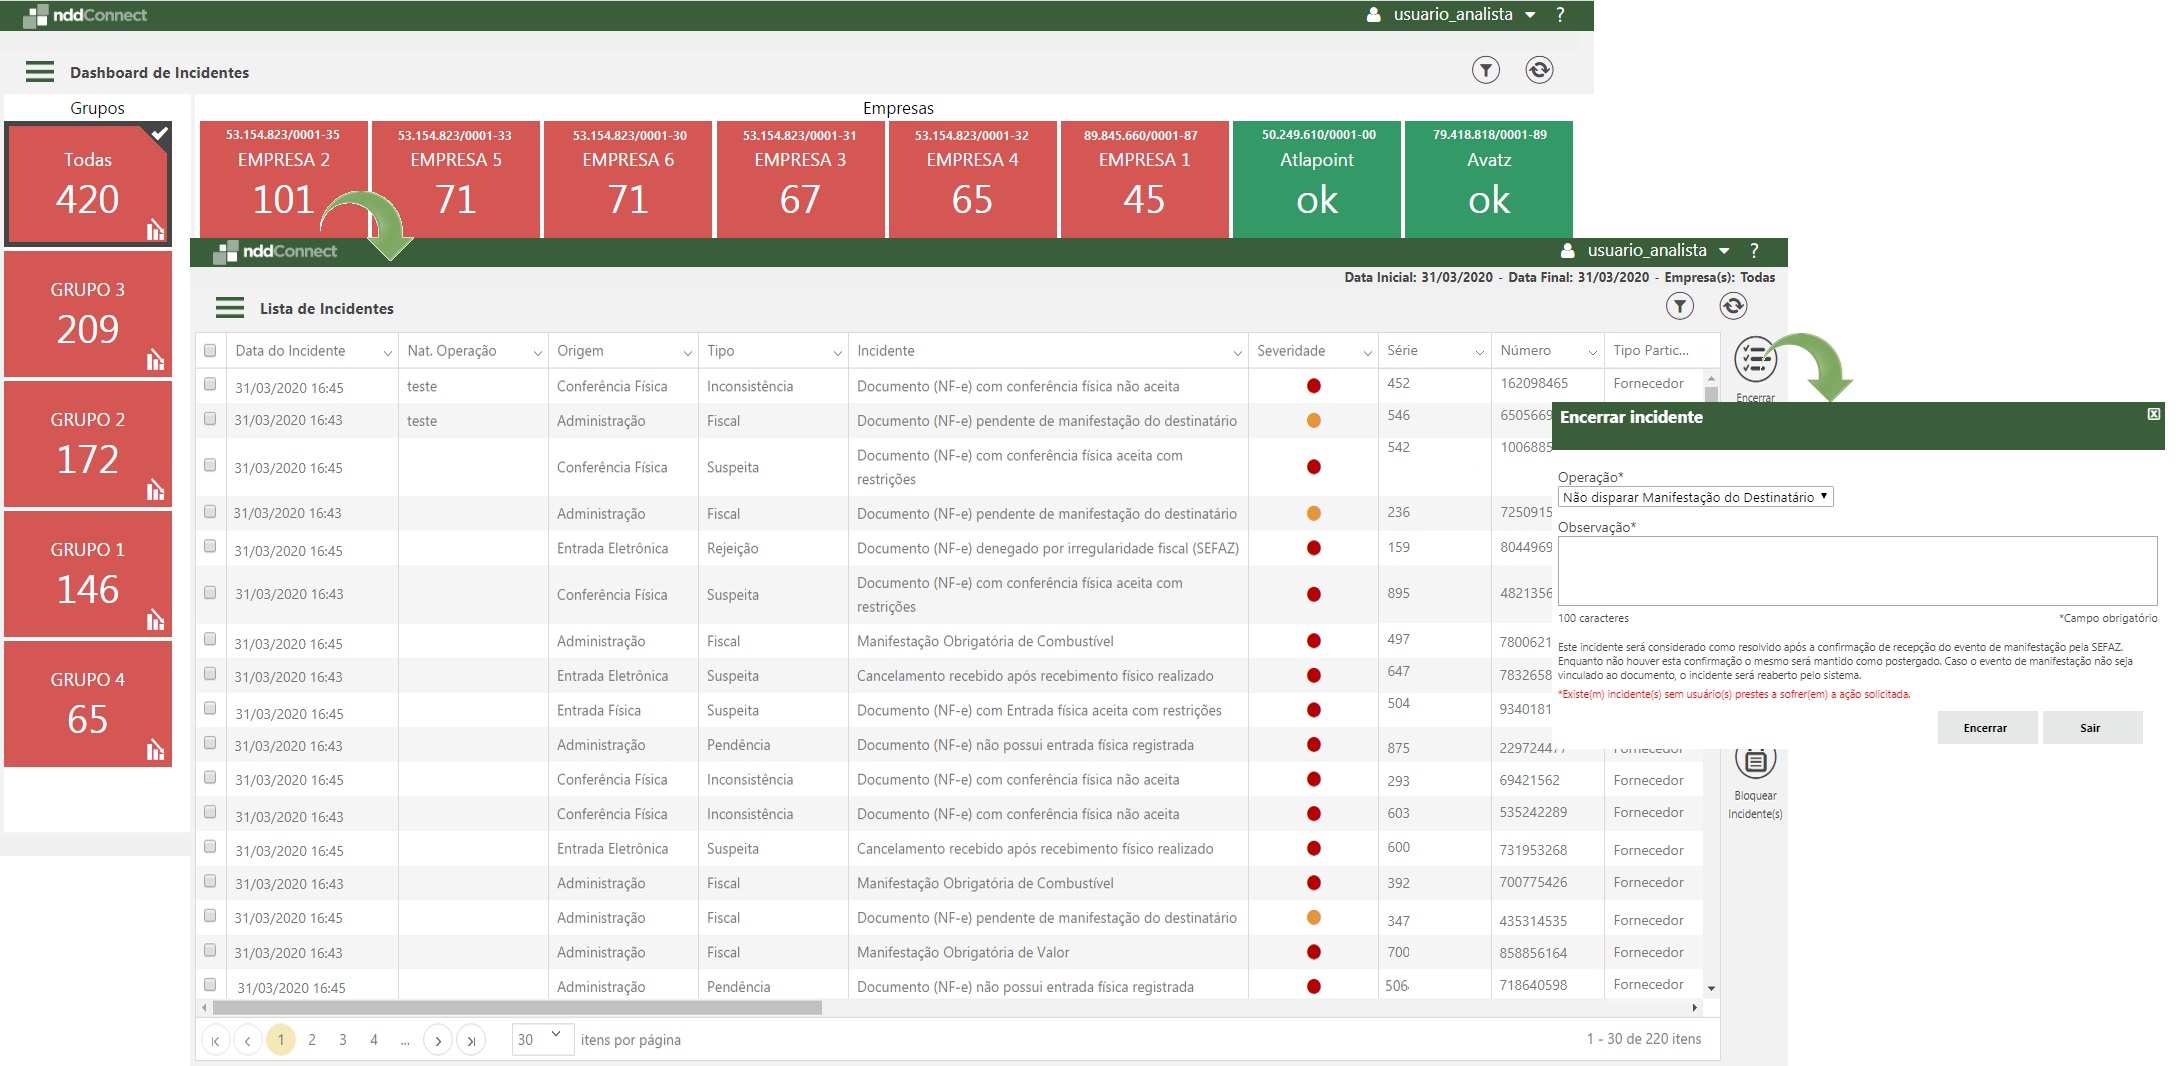Screen dimensions: 2180x1066
Task: Open chart icon on GRUPO 3 tile
Action: click(x=155, y=360)
